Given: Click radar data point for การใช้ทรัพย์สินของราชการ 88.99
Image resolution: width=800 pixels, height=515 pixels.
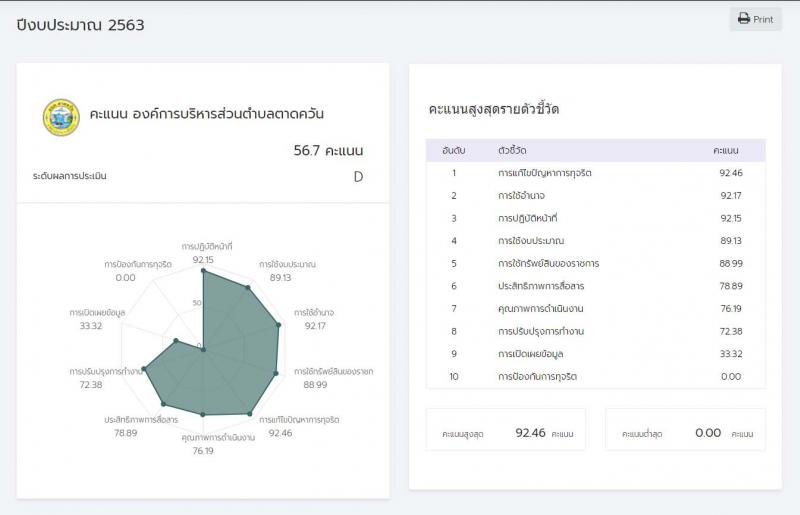Looking at the screenshot, I should click(x=276, y=374).
